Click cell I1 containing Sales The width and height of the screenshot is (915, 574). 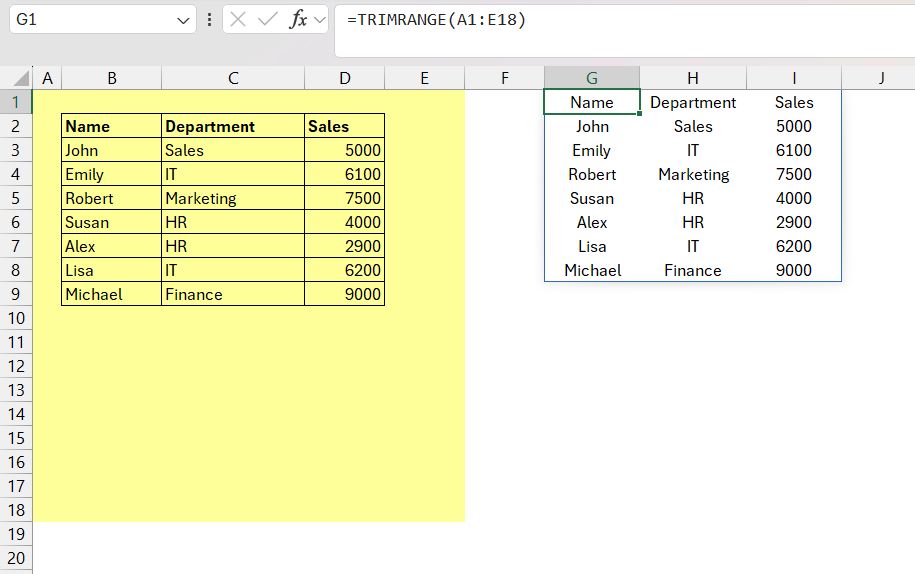[x=794, y=102]
